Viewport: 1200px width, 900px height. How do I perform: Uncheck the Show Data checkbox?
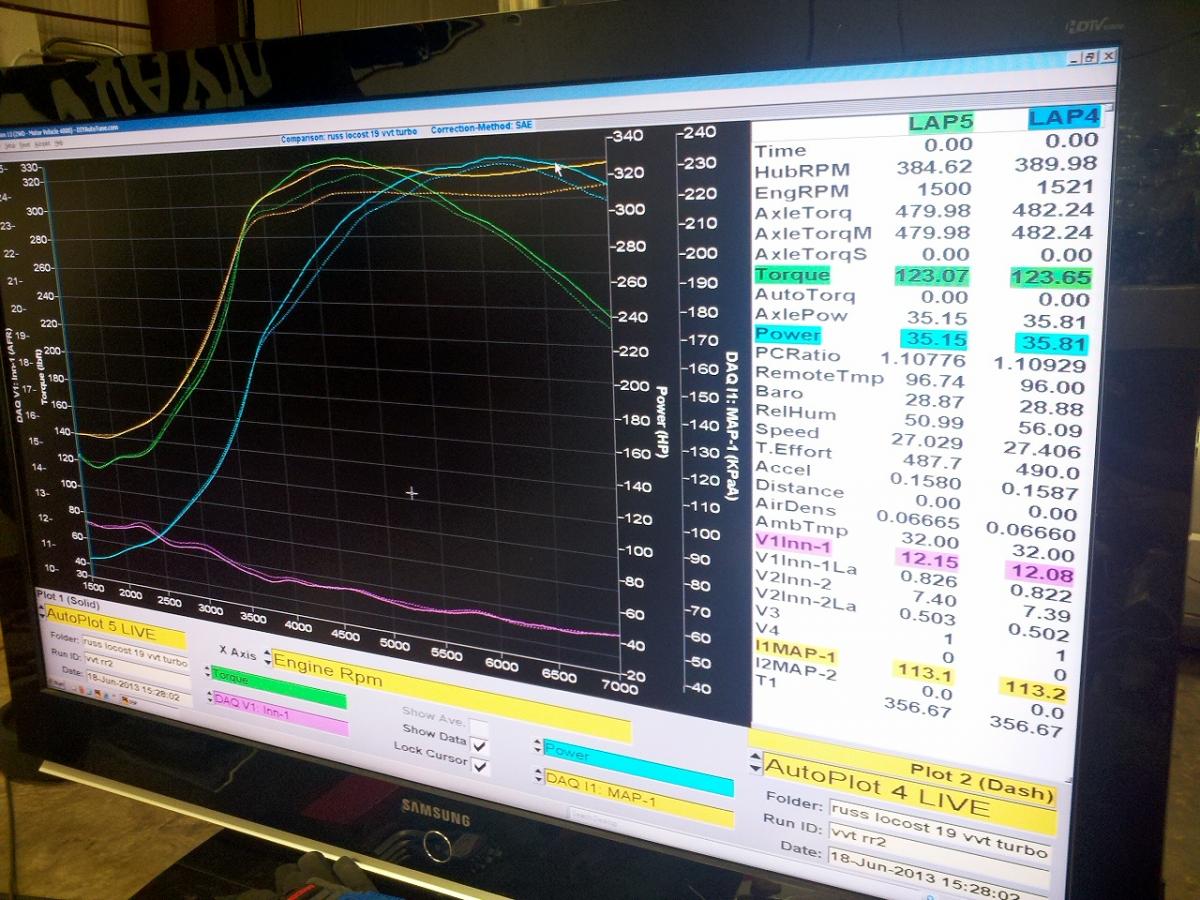(479, 746)
